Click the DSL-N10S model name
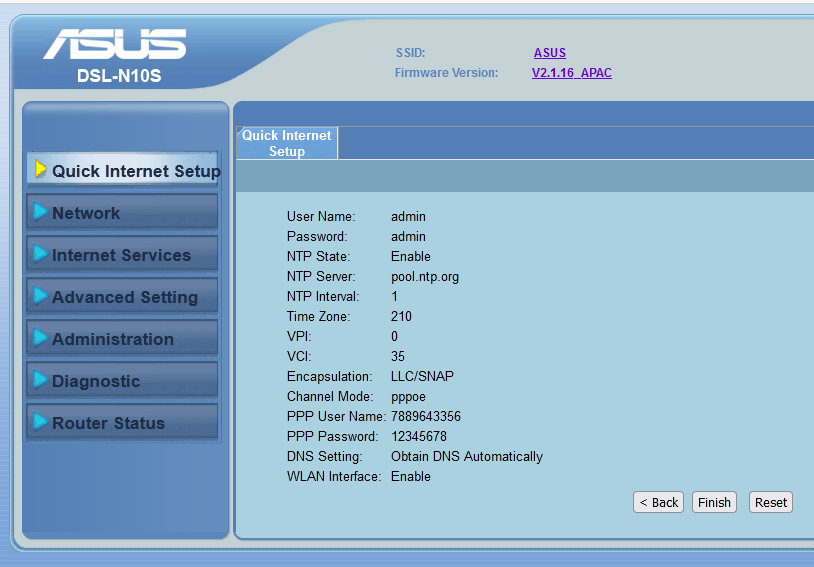 pyautogui.click(x=119, y=76)
